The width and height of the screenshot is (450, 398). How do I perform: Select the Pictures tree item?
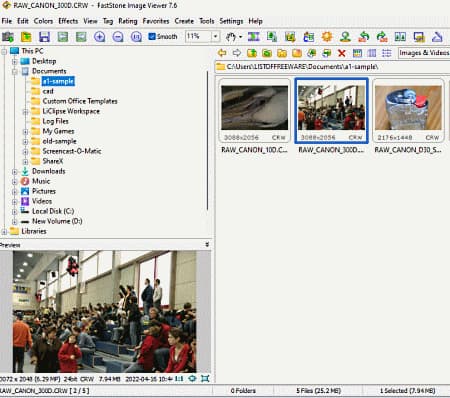point(44,191)
